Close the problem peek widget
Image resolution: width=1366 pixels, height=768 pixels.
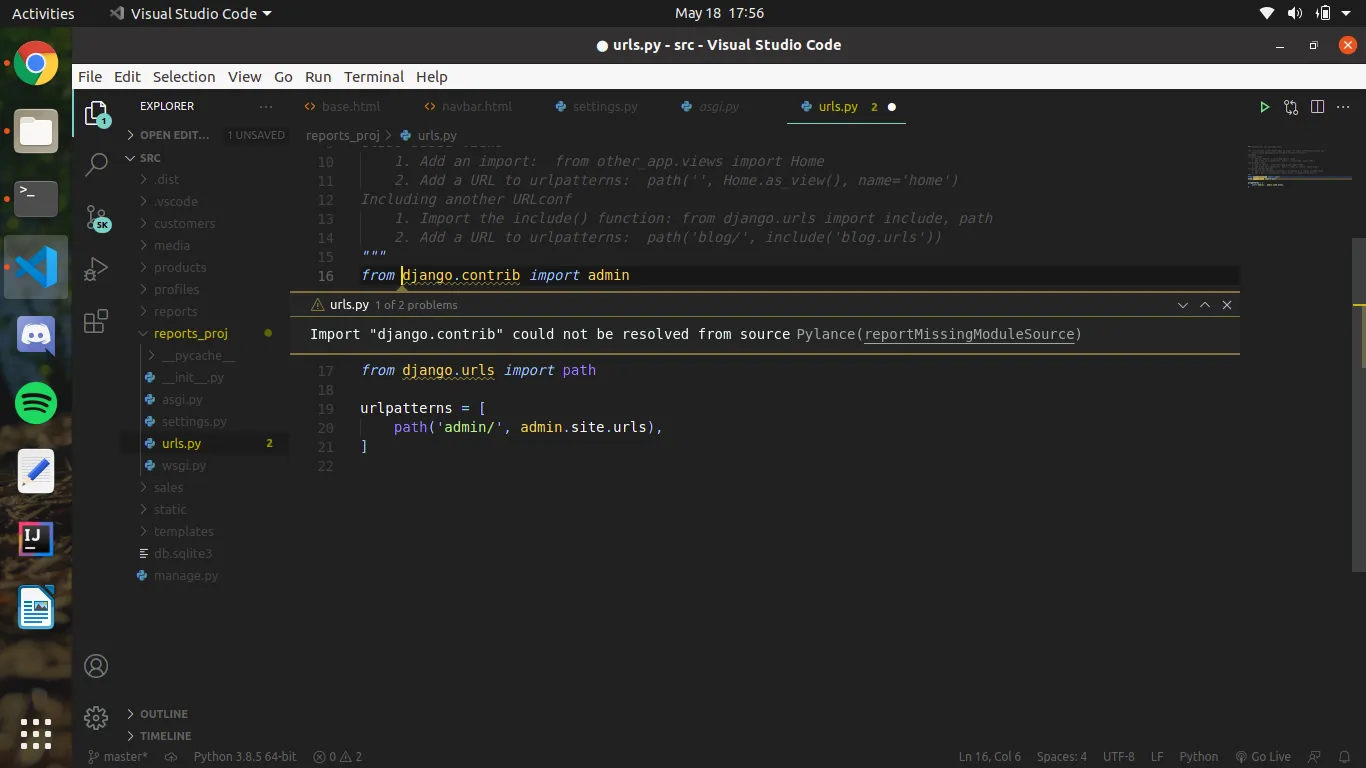[1227, 305]
